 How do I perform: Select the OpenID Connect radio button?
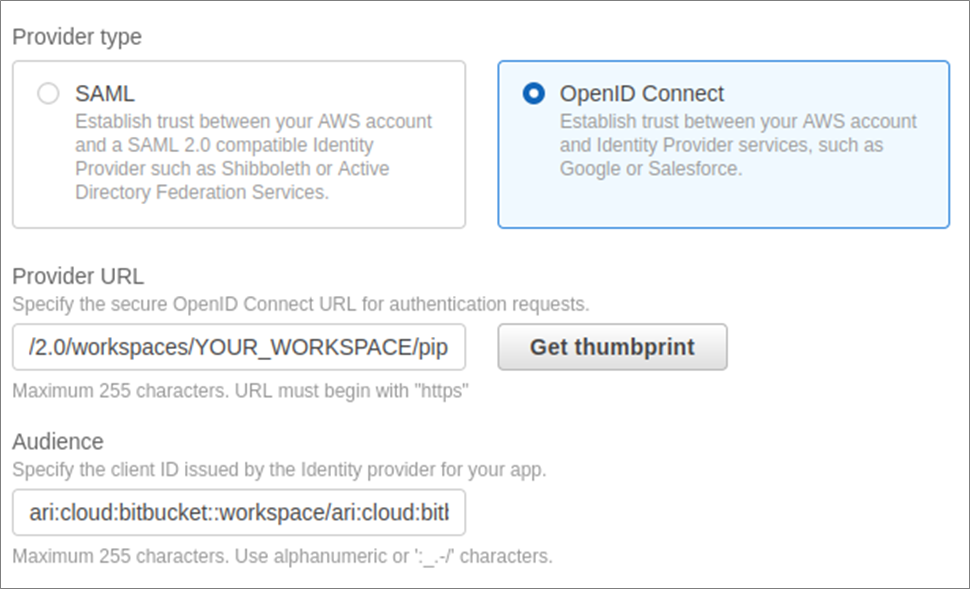pyautogui.click(x=533, y=94)
